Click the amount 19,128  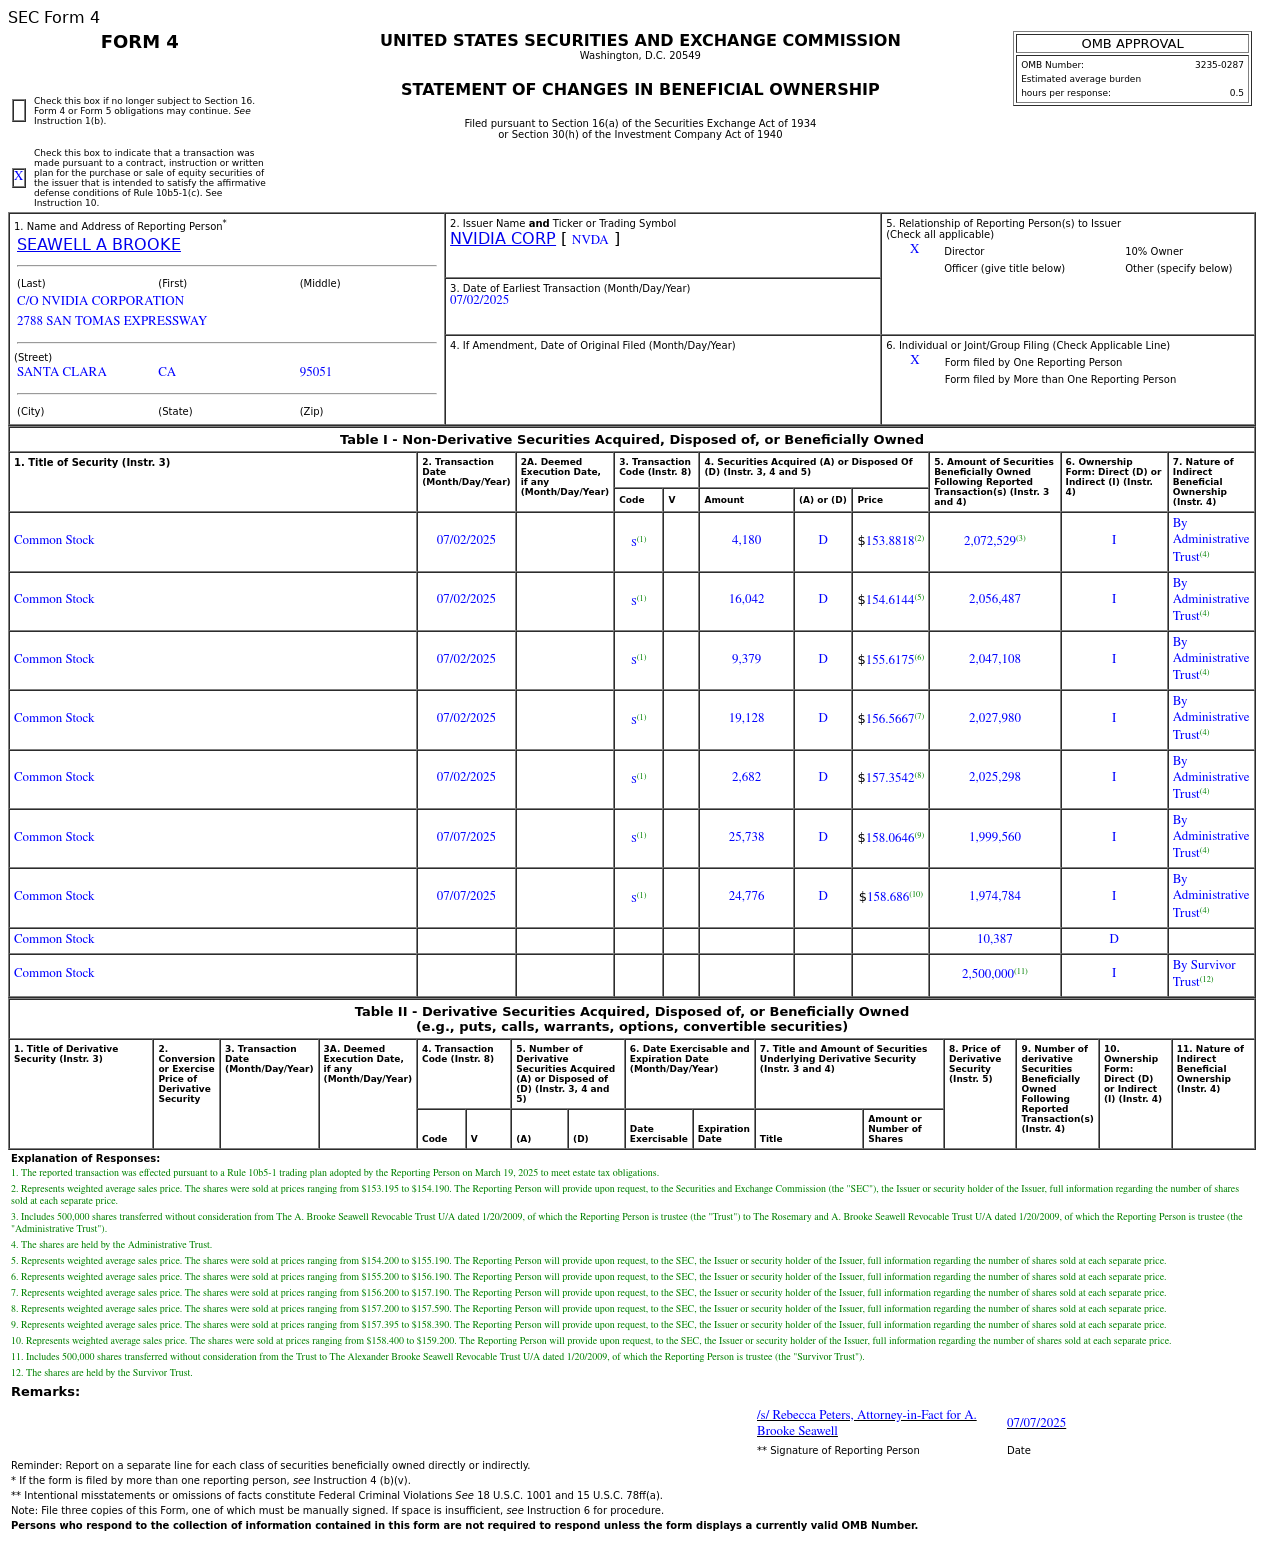pos(746,718)
